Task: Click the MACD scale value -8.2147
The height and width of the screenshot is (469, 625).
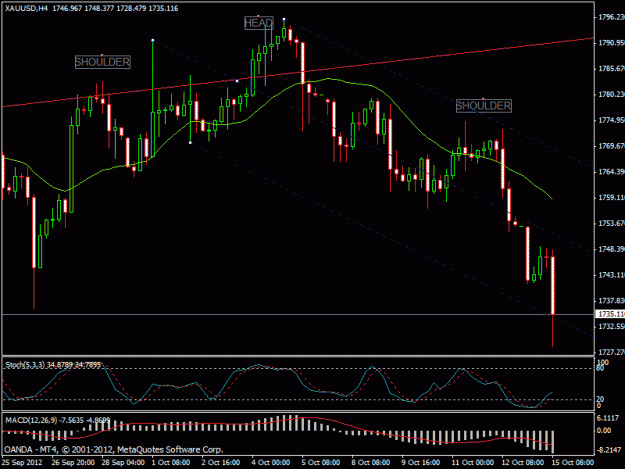Action: [609, 450]
